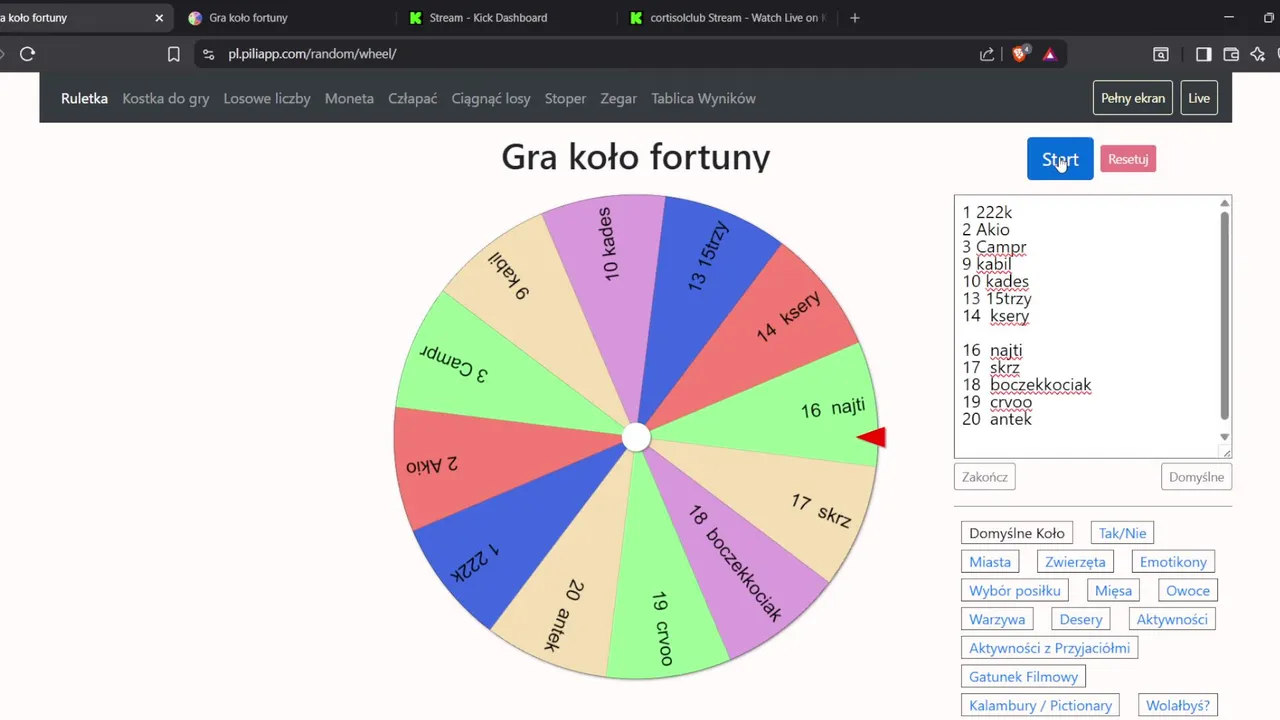This screenshot has height=720, width=1280.
Task: Go to Losowe liczby
Action: point(267,98)
